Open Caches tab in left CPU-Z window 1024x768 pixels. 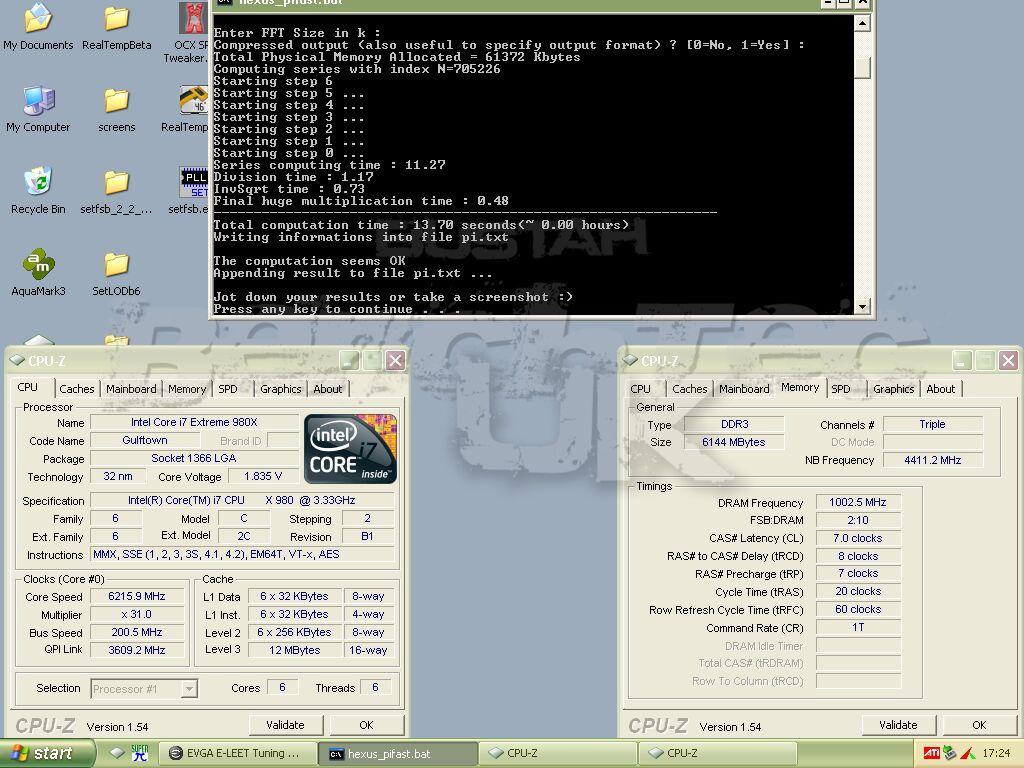tap(76, 389)
